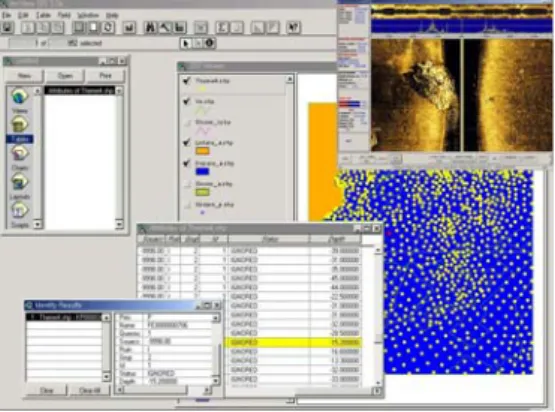
Task: Click the Create Chart toolbar icon
Action: coord(129,27)
